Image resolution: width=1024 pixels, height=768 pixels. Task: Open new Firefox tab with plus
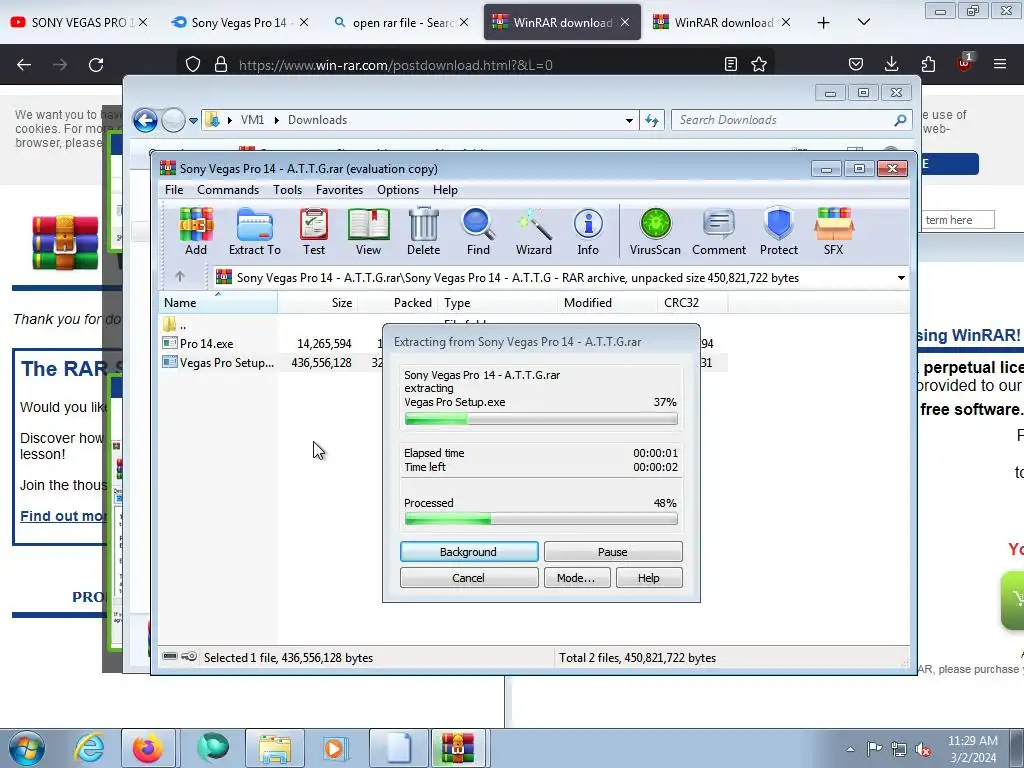coord(824,23)
